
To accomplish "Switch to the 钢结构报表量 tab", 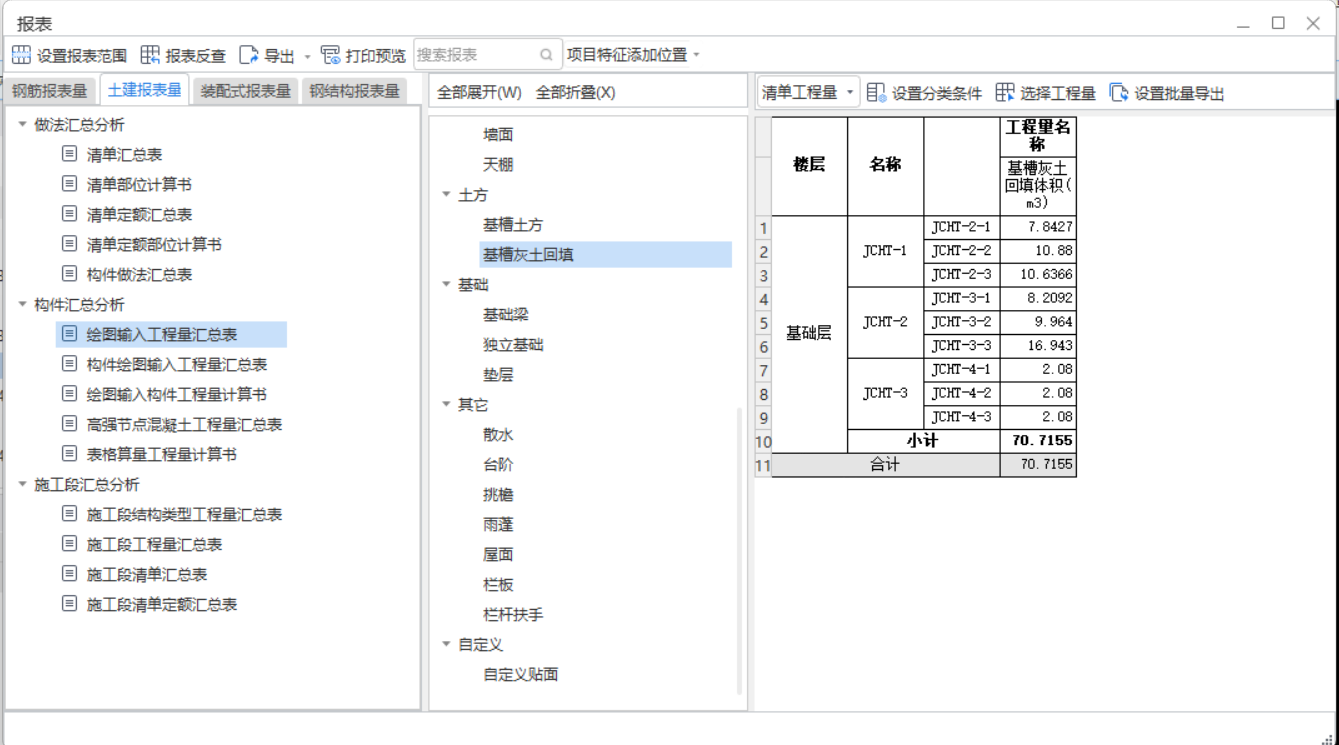I will click(354, 91).
